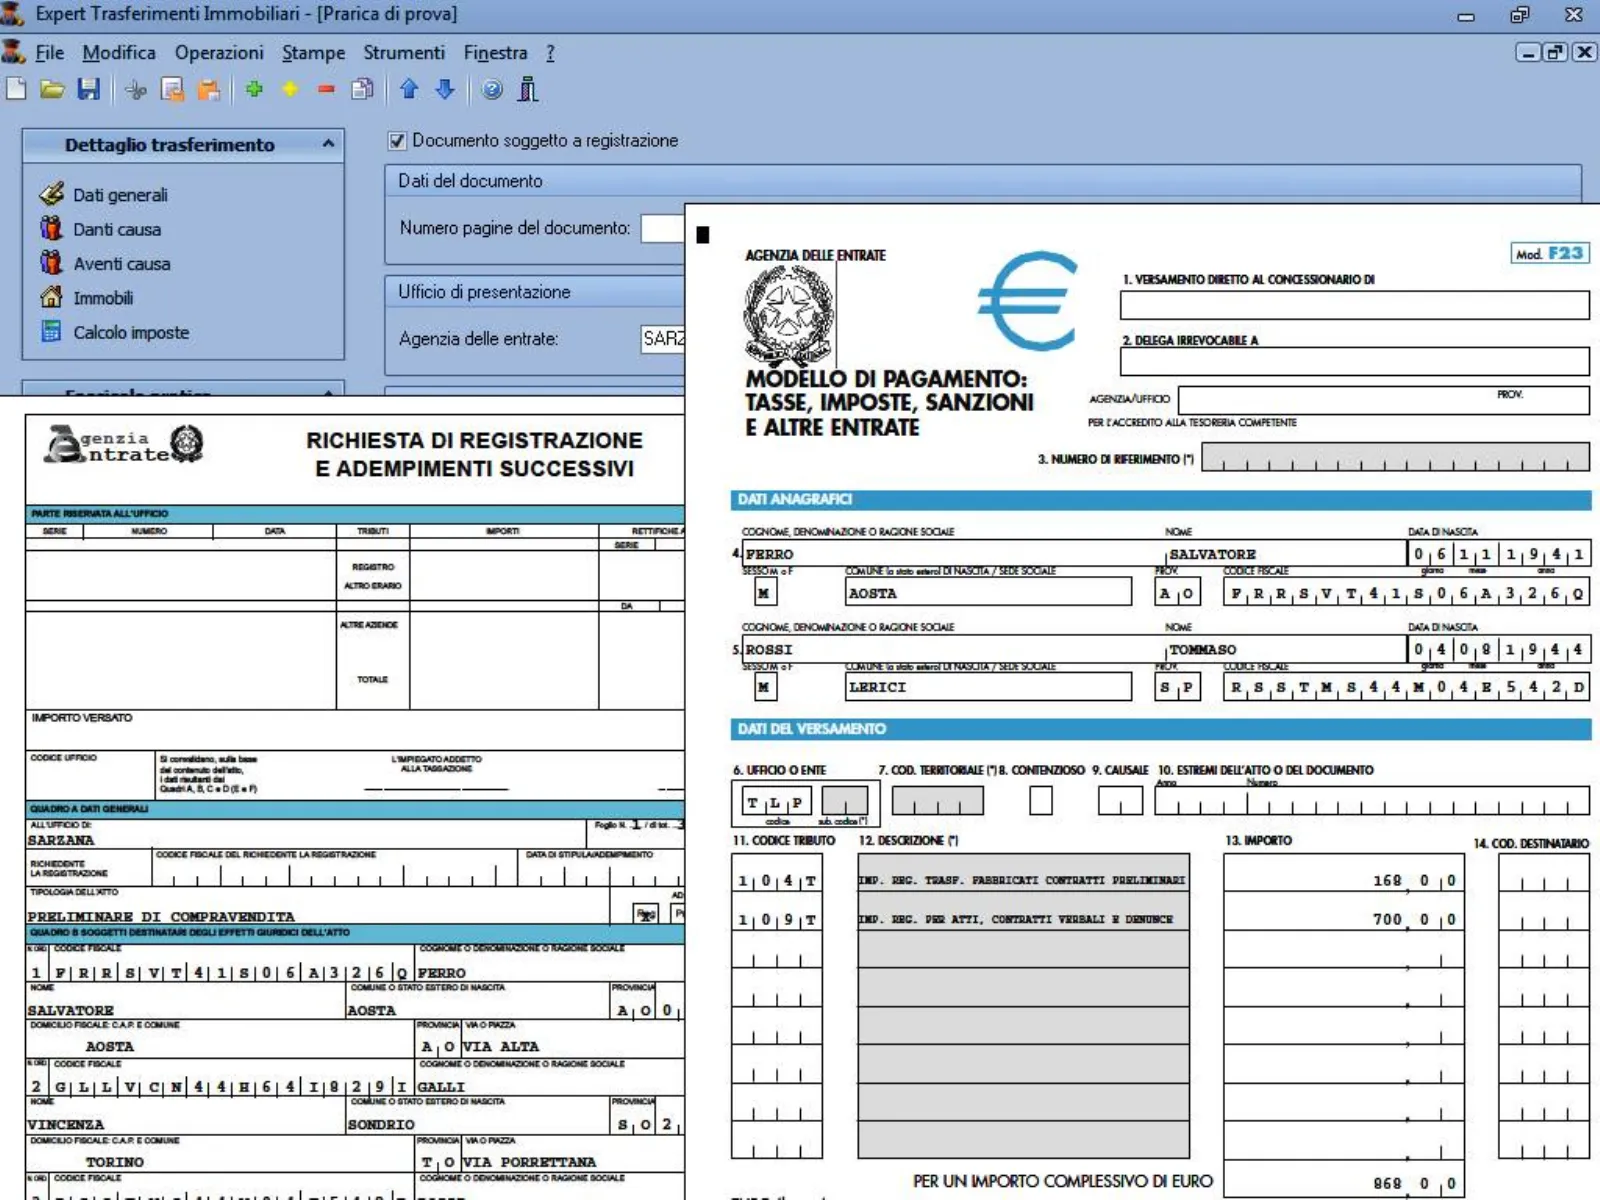Open the Finestra menu
Image resolution: width=1600 pixels, height=1200 pixels.
point(495,53)
